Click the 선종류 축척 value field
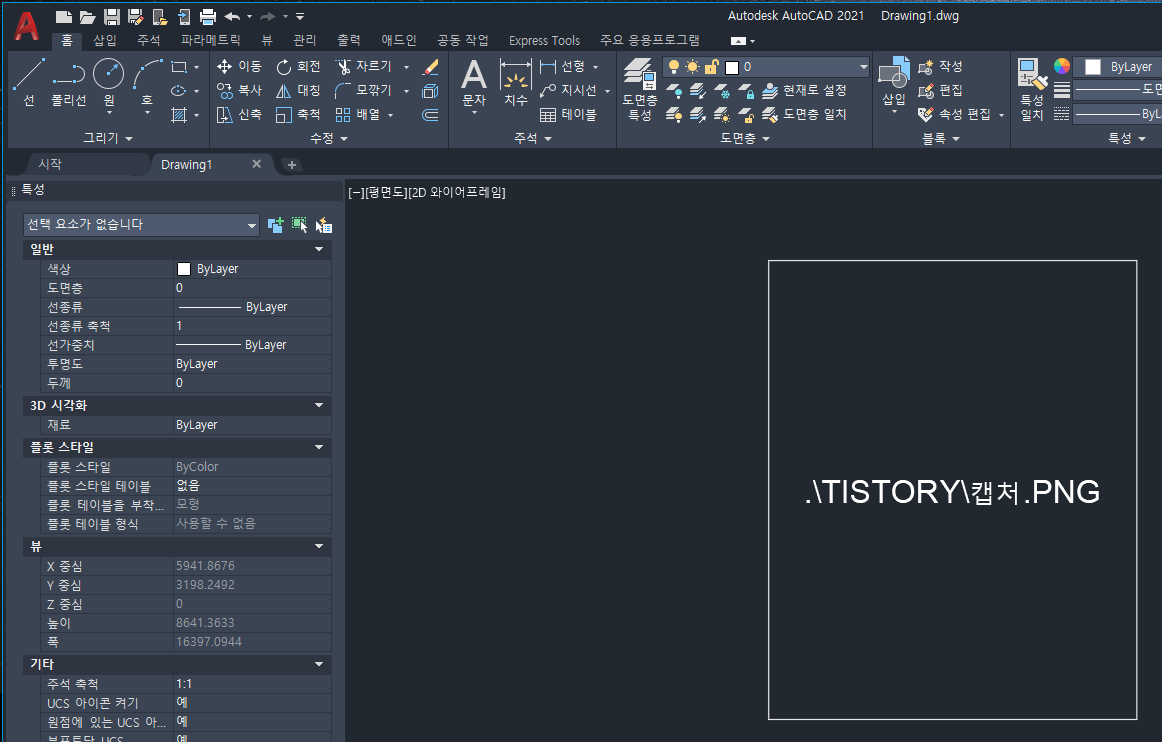 [x=252, y=326]
